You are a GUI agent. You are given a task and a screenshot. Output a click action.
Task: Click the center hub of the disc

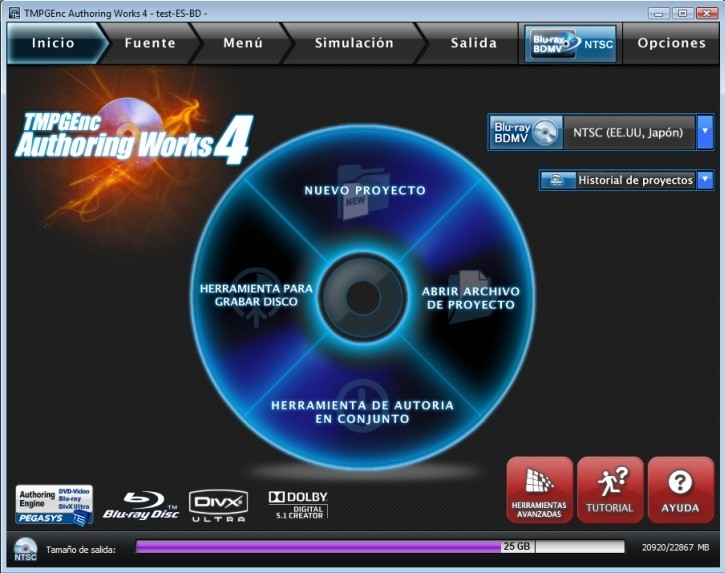(x=363, y=297)
